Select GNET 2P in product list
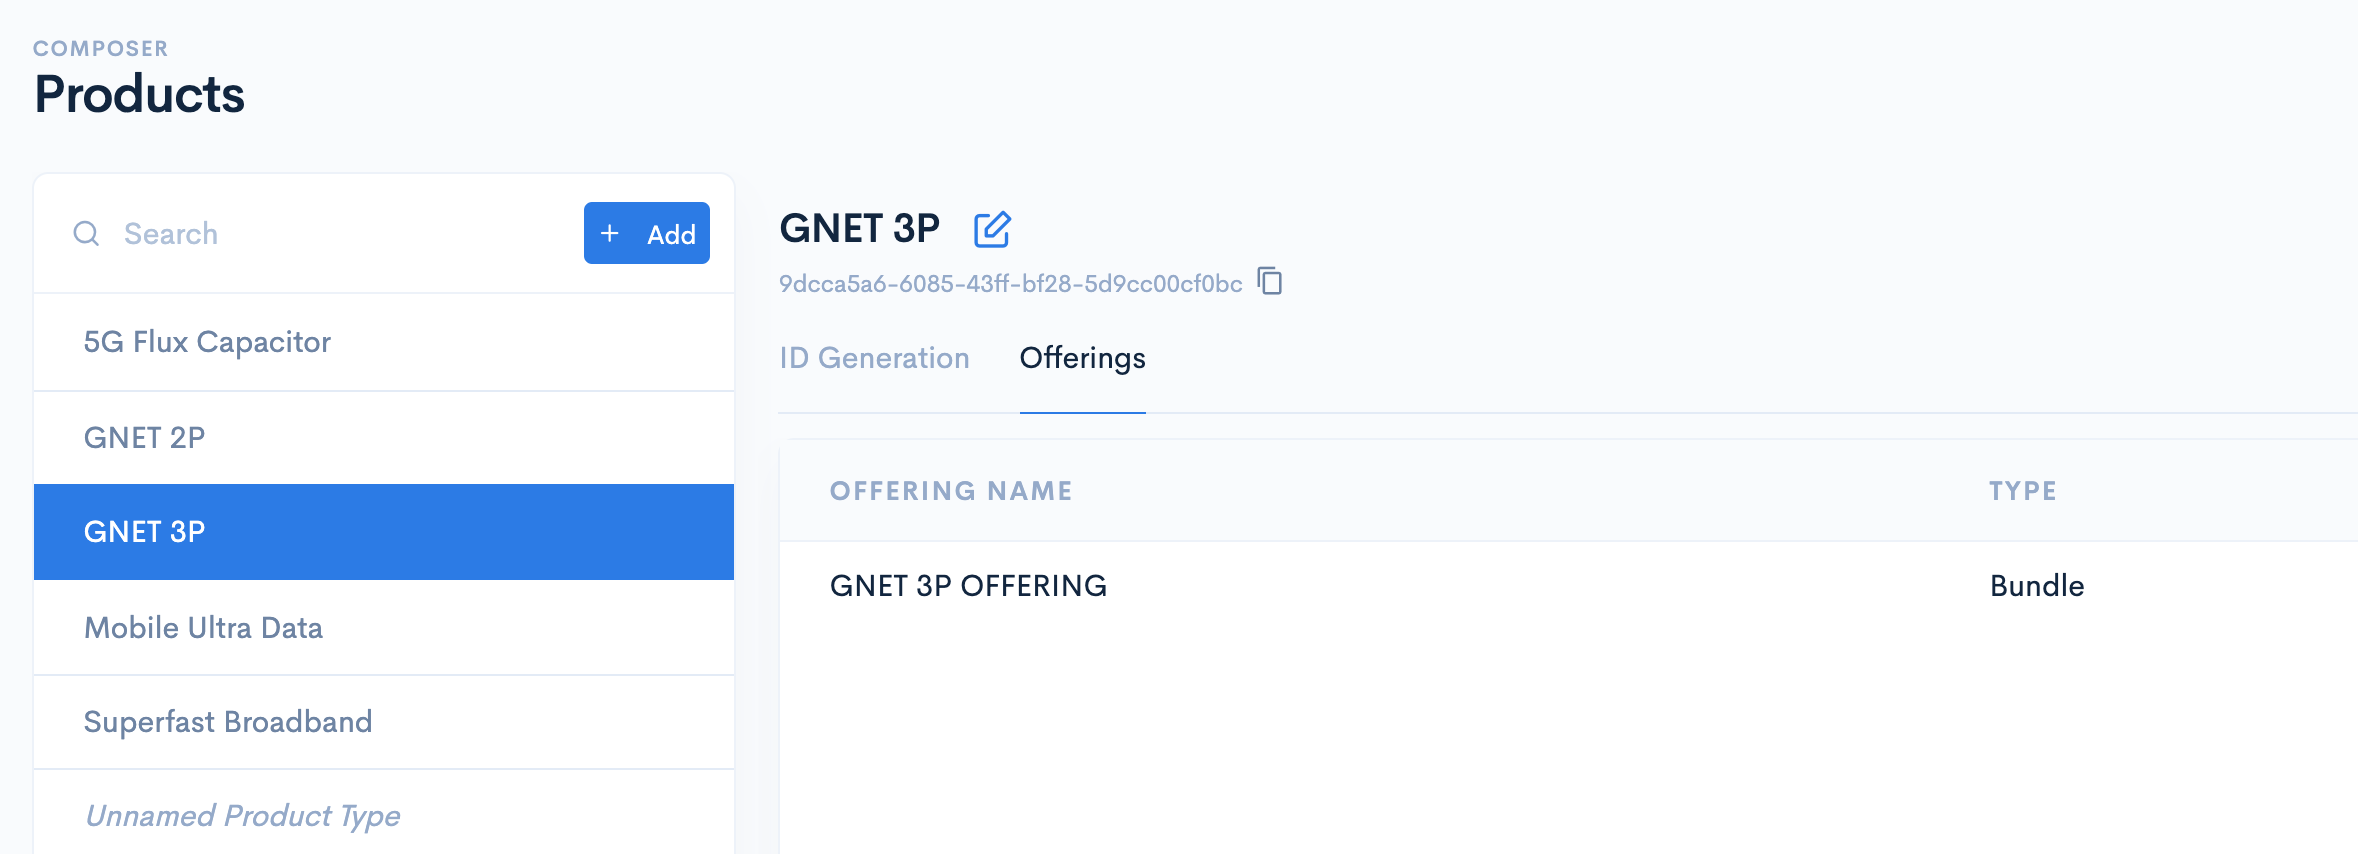Screen dimensions: 2358x854 click(x=384, y=438)
